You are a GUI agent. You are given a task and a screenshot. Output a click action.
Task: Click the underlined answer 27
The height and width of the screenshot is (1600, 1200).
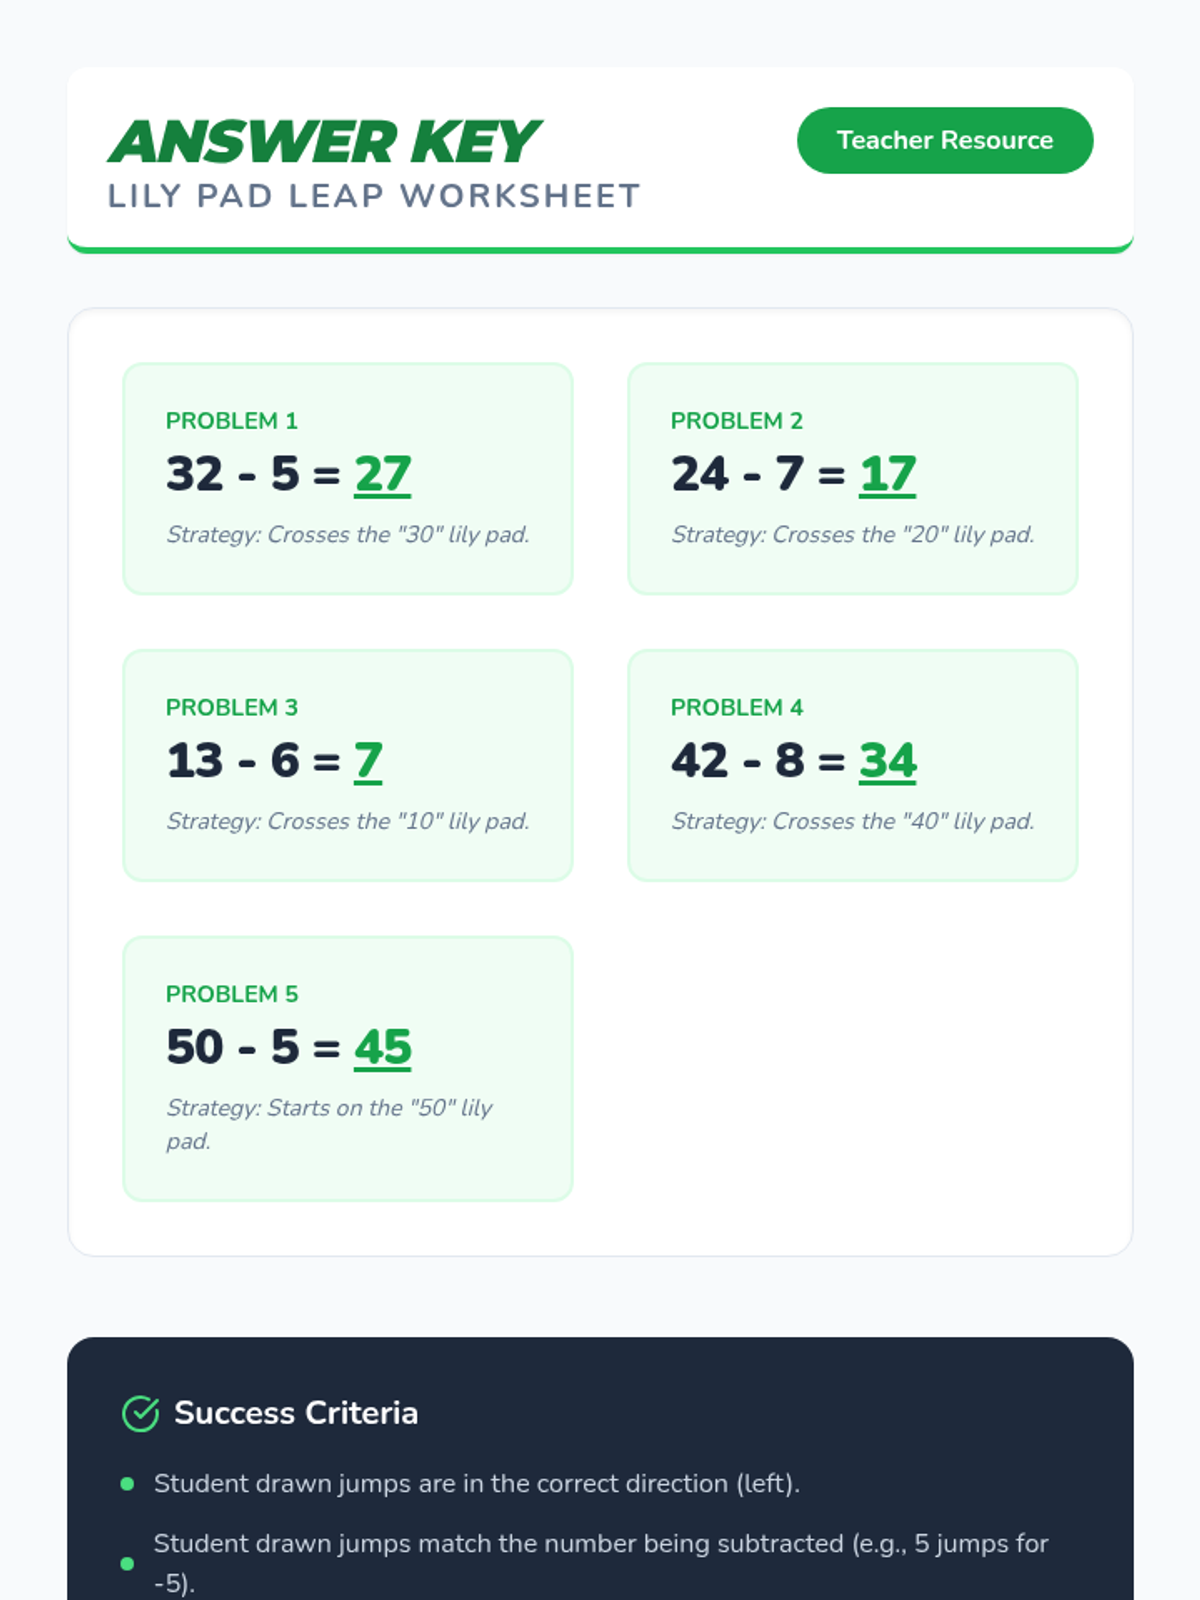[x=382, y=474]
